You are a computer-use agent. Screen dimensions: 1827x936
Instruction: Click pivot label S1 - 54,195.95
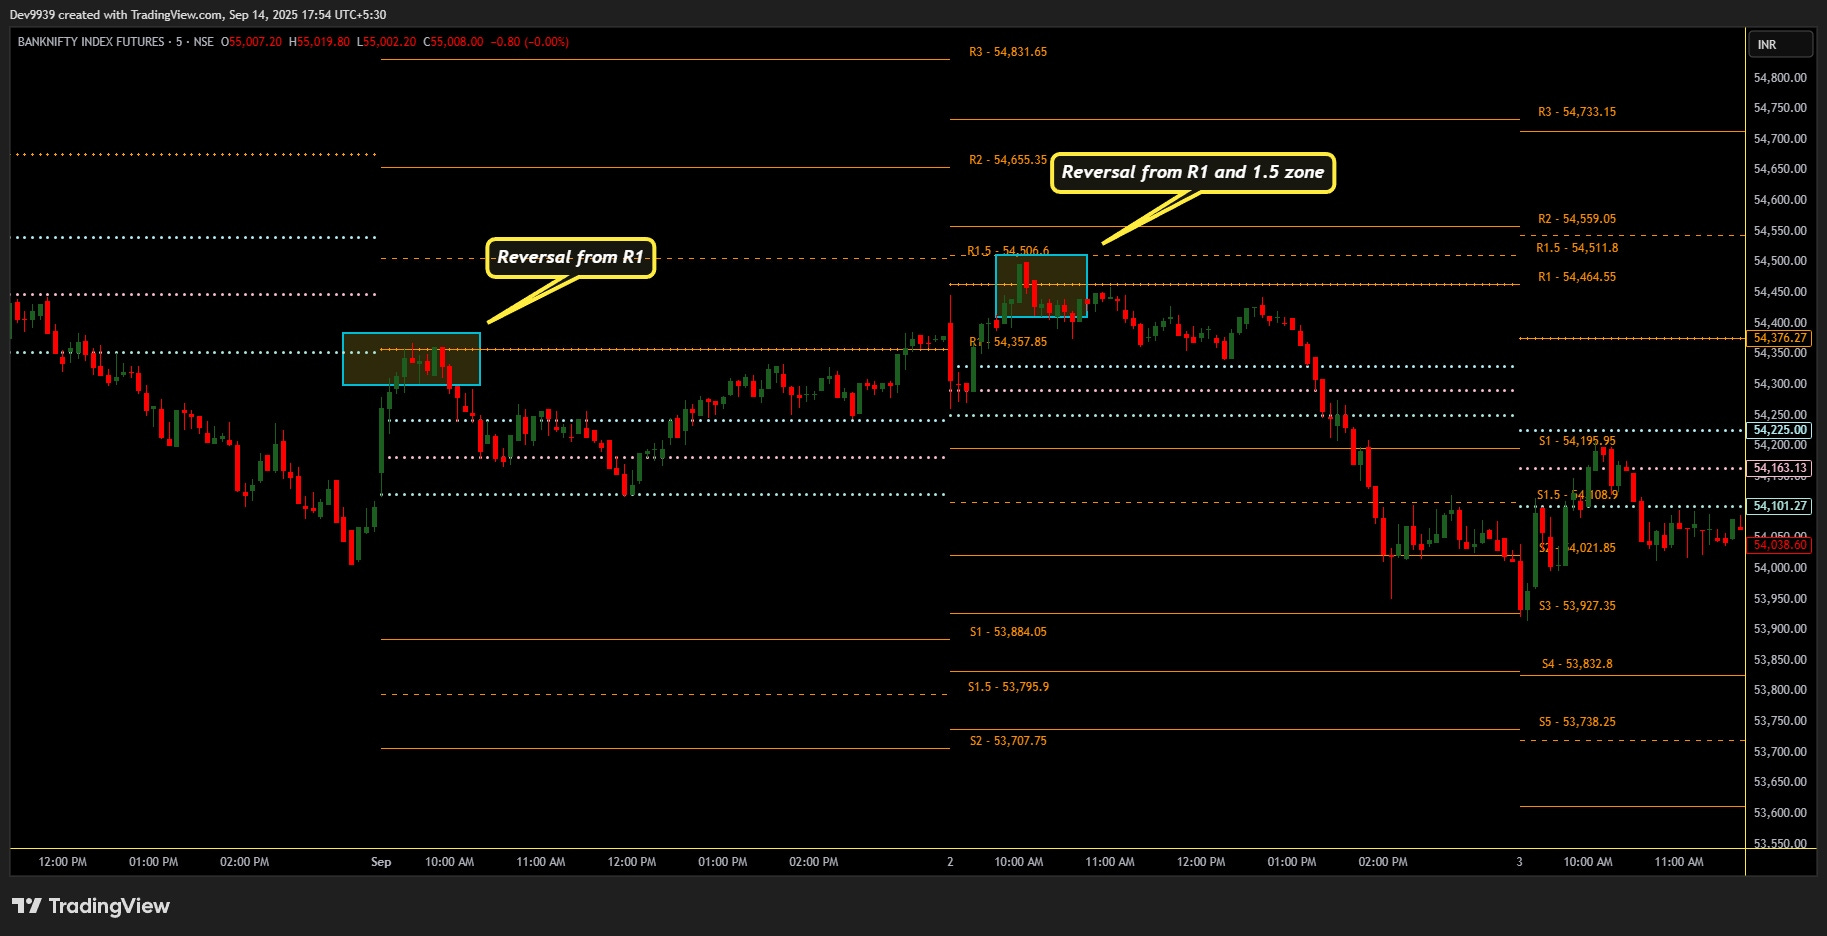[1577, 441]
